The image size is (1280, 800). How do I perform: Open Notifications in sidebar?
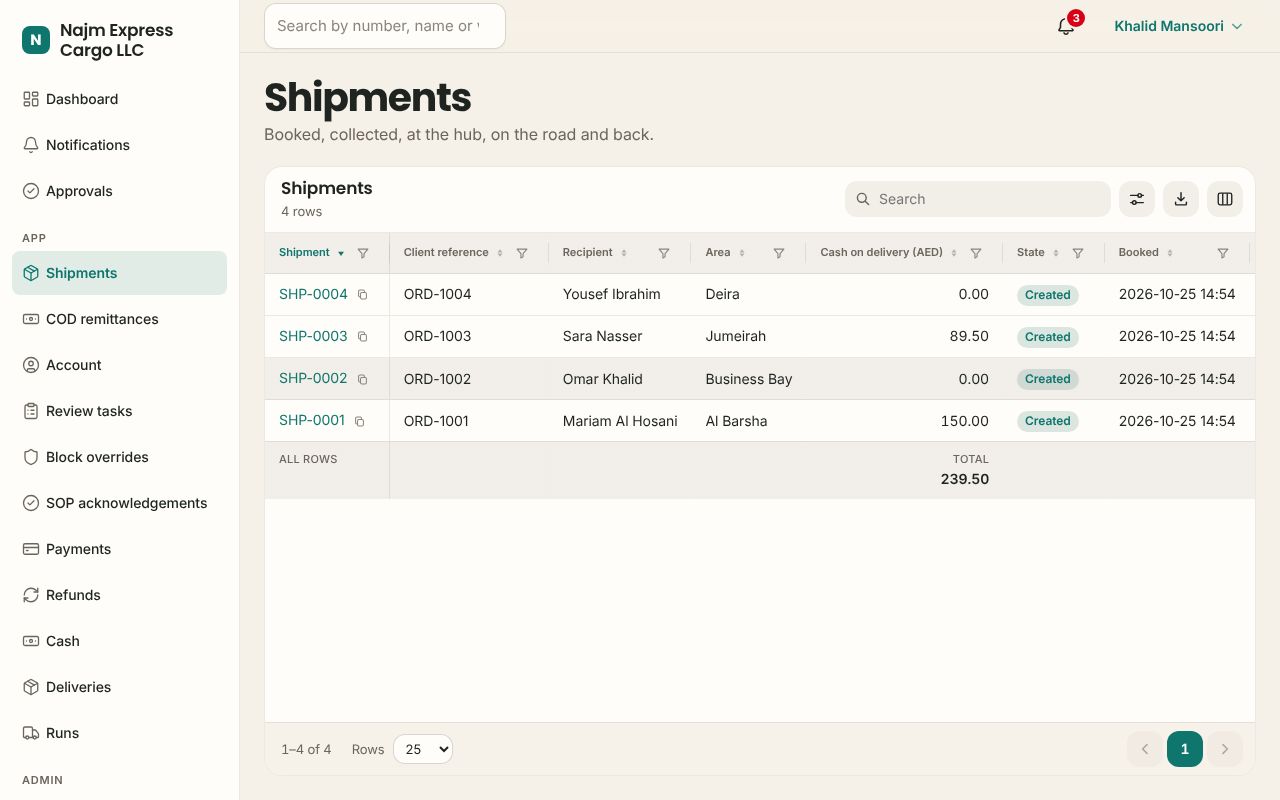pos(119,145)
